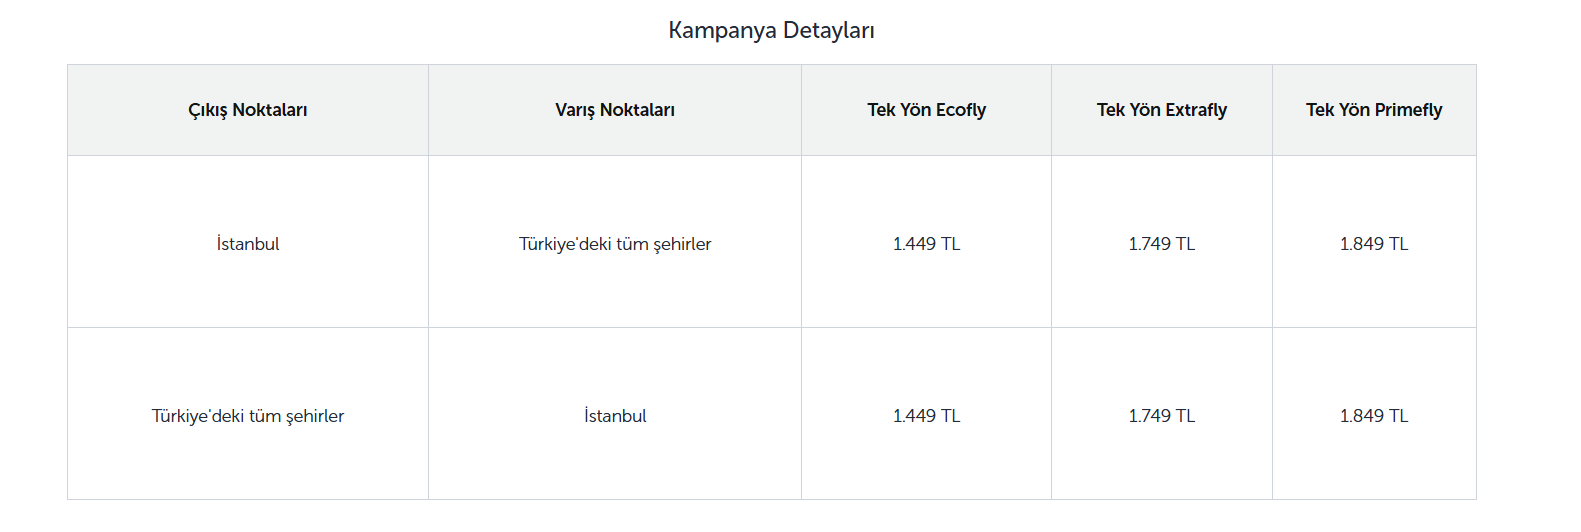Click the Tek Yön Extrafly header
Viewport: 1581px width, 532px height.
pos(1162,110)
